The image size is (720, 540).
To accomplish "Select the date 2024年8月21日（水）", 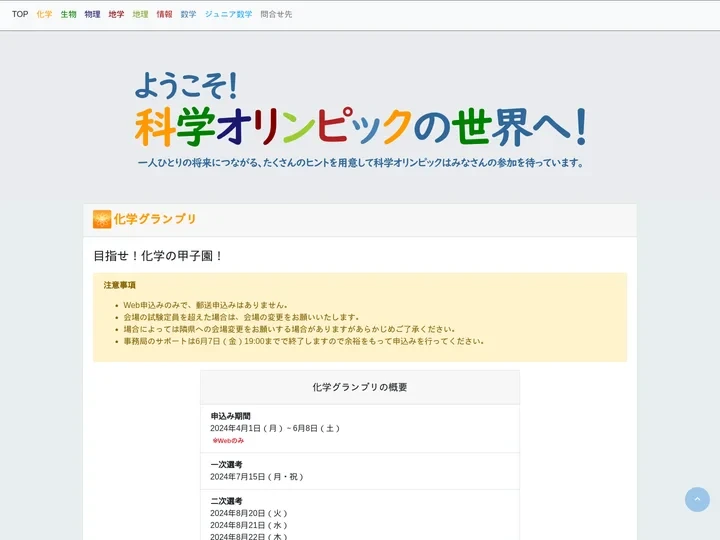I will [249, 525].
